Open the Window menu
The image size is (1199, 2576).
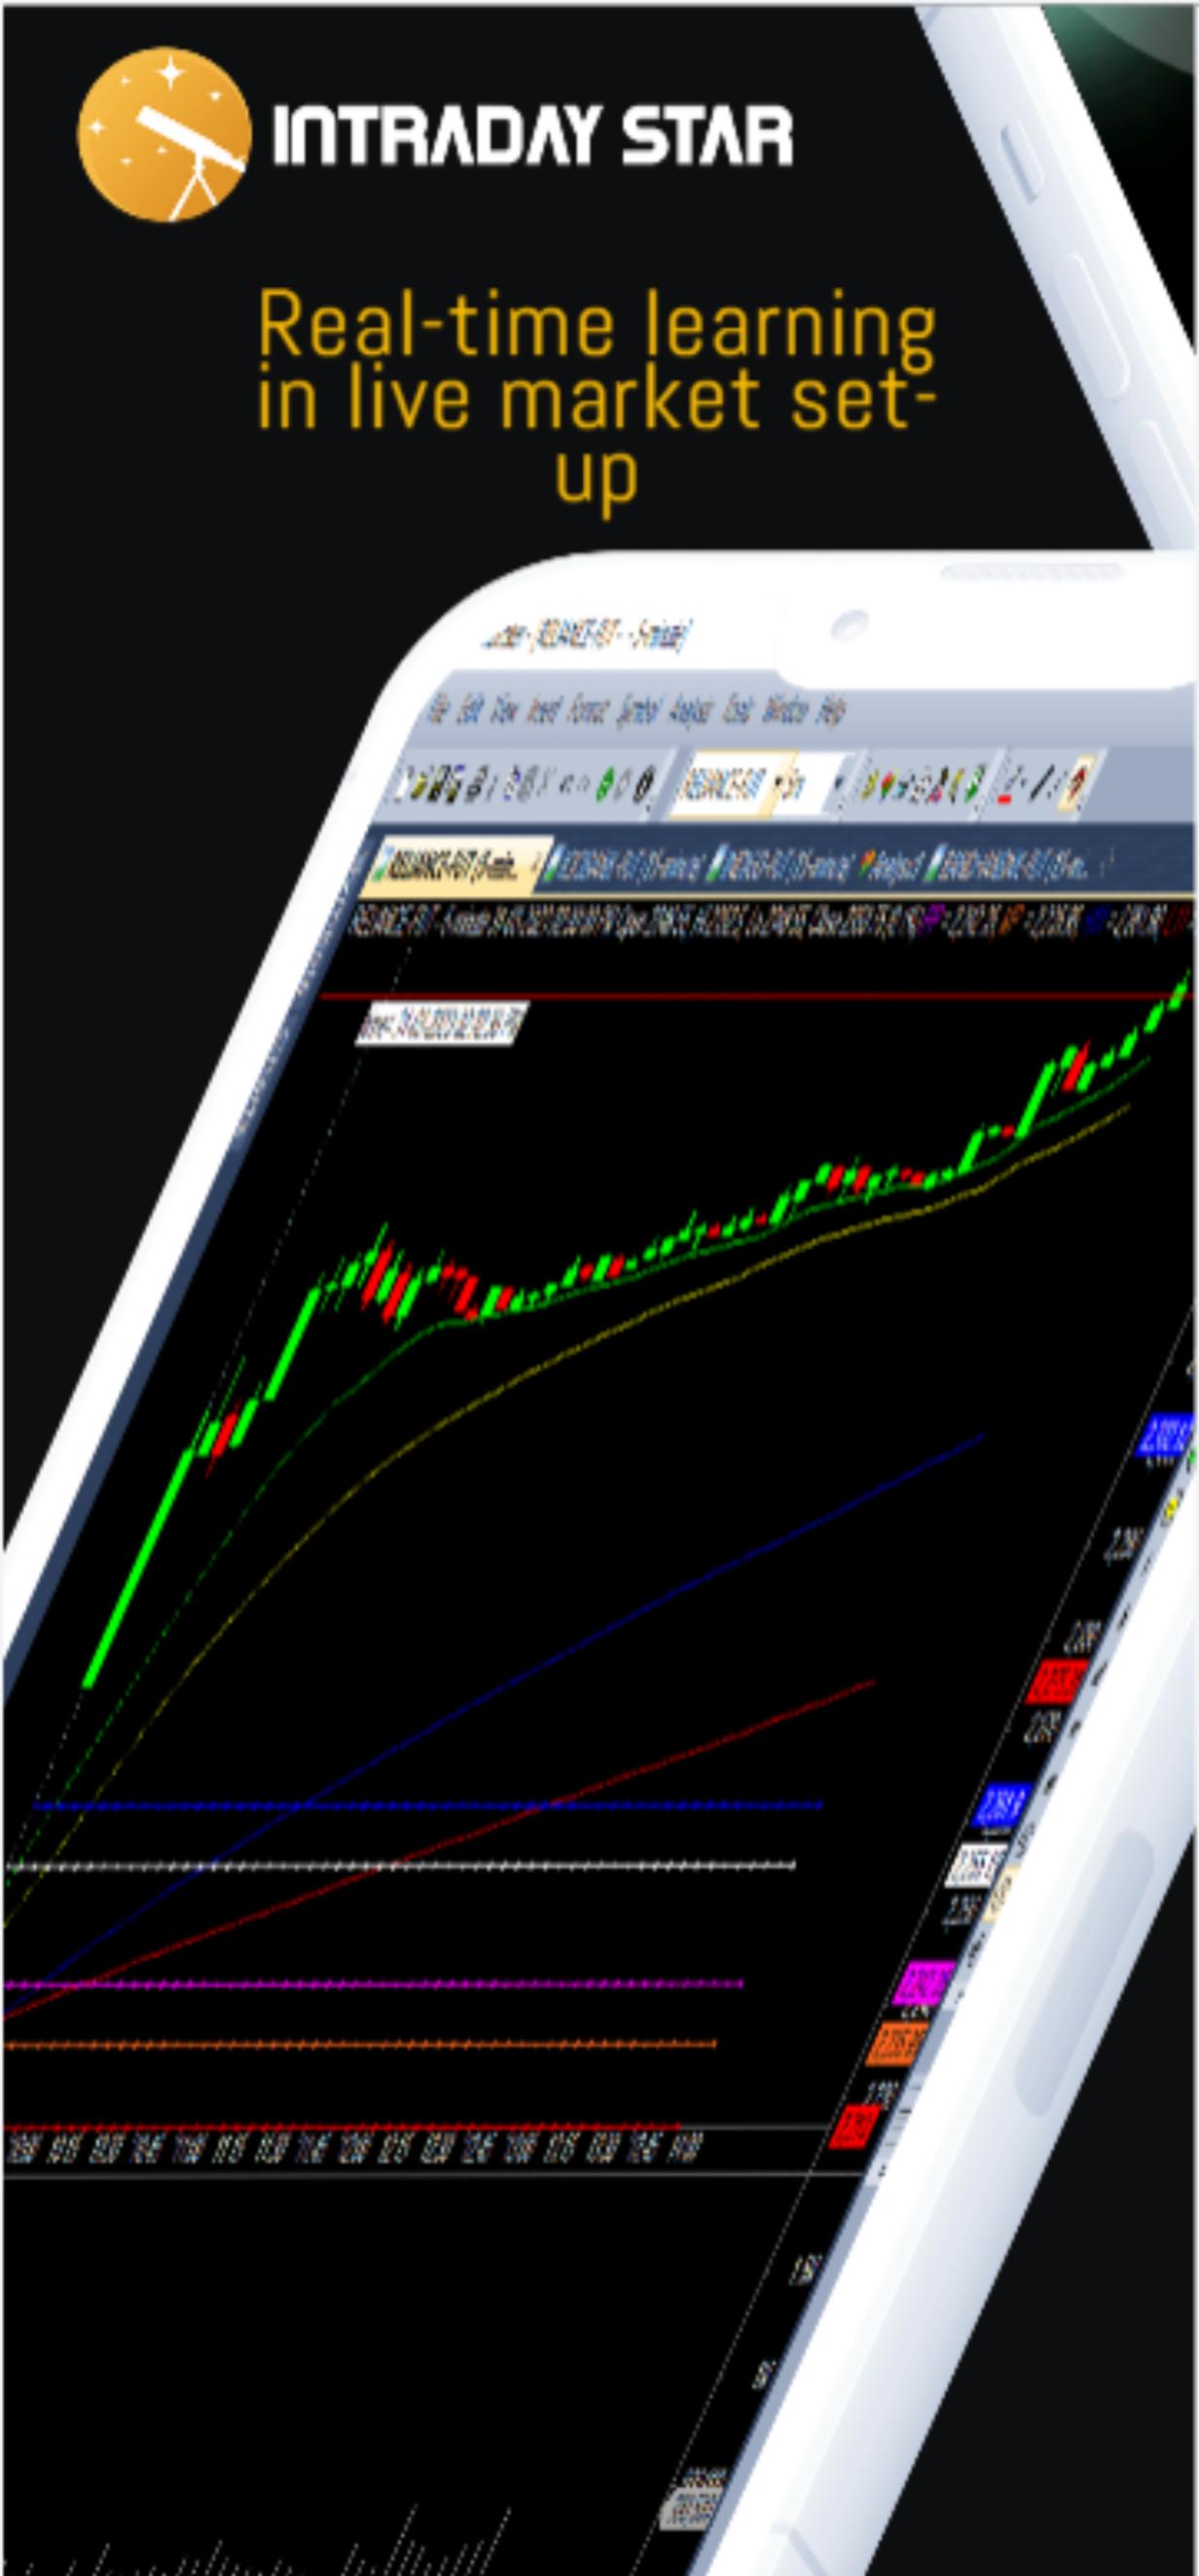pos(785,710)
